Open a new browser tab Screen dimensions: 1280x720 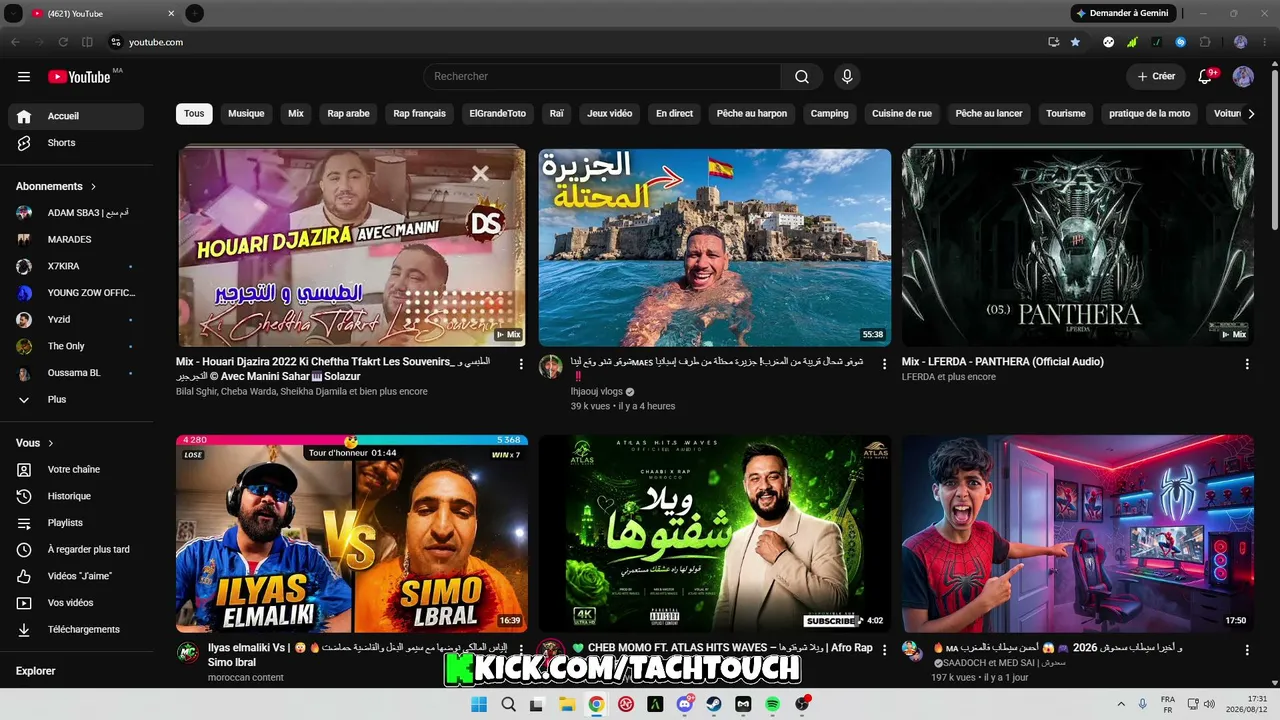[x=195, y=14]
